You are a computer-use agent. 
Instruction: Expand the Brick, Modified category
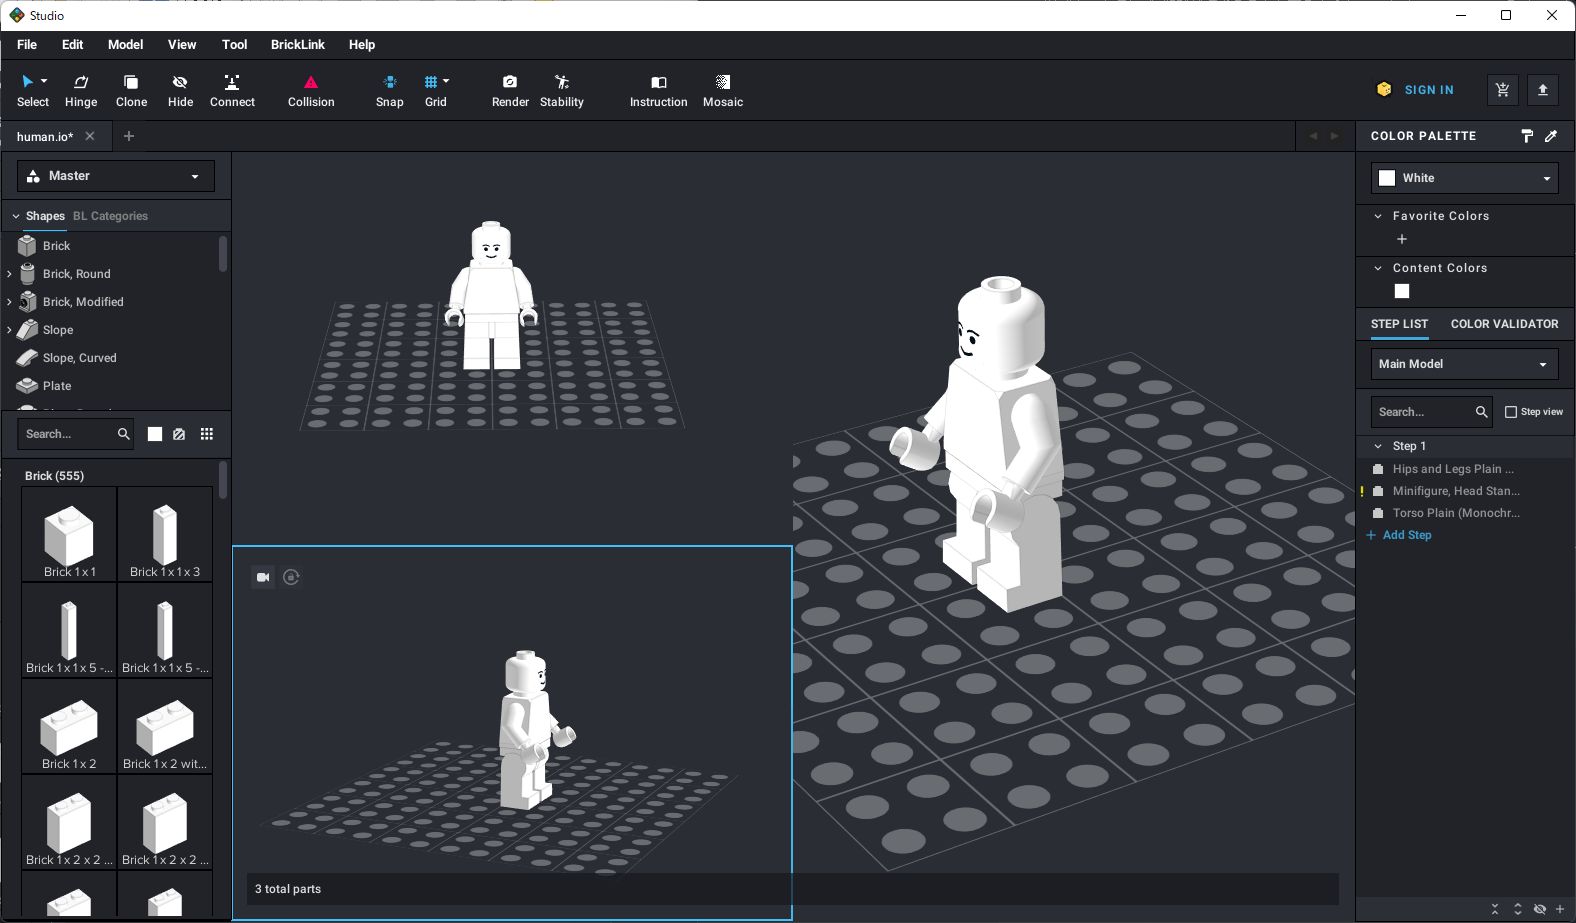pos(9,302)
